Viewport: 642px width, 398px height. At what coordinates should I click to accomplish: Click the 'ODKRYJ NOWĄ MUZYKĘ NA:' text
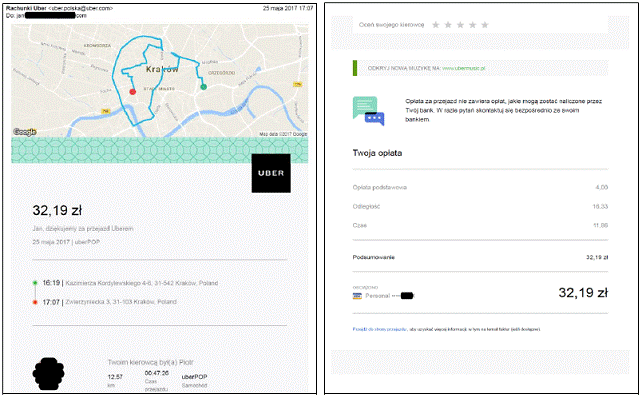tap(404, 68)
